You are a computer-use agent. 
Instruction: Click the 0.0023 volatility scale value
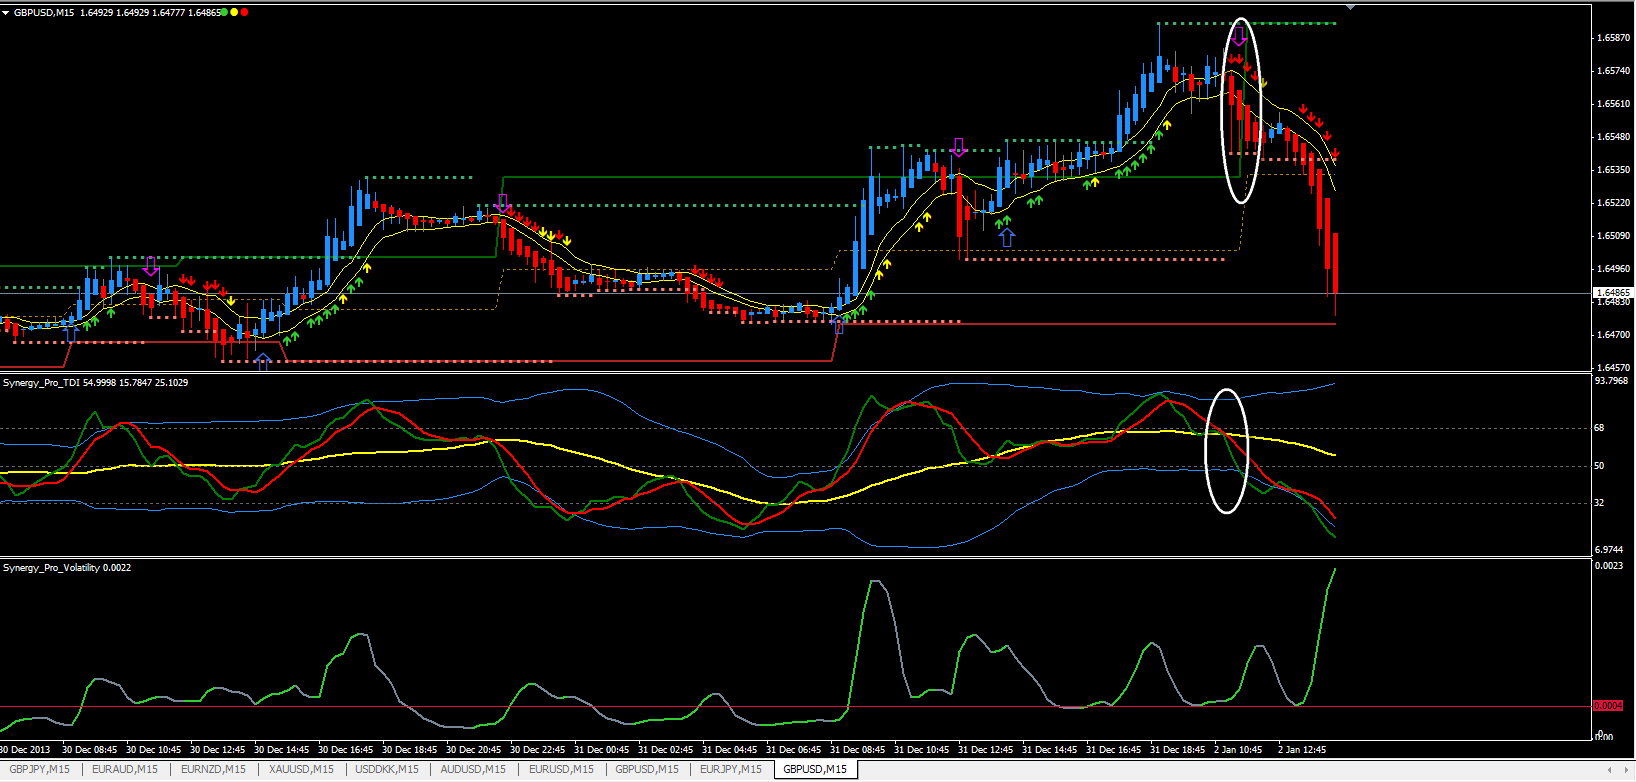1608,566
